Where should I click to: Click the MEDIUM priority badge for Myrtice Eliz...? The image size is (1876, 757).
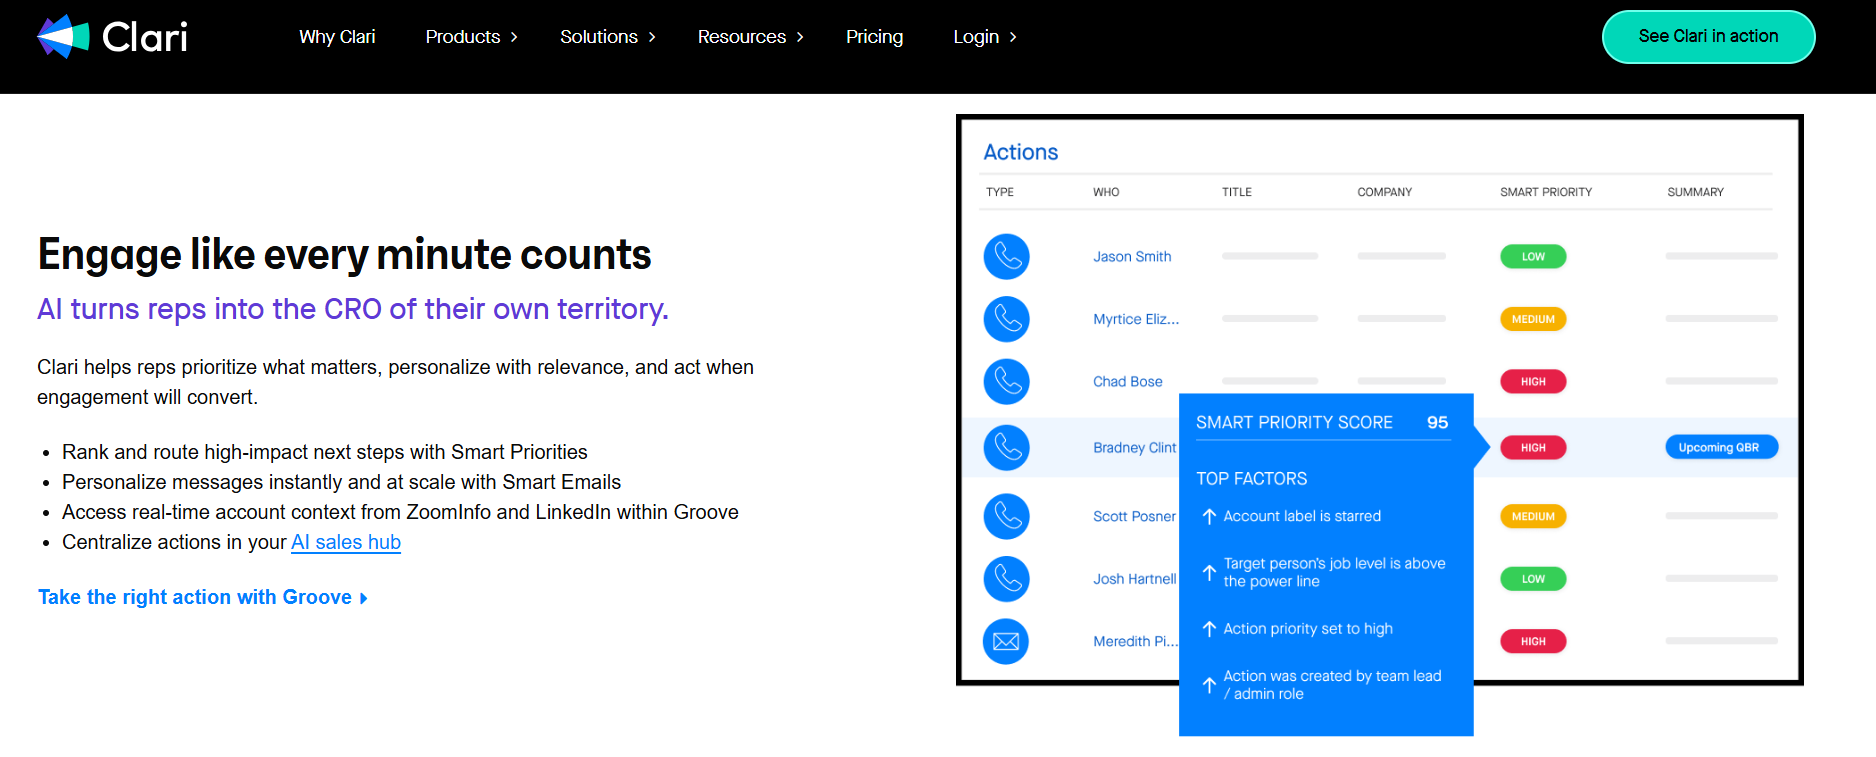coord(1533,319)
